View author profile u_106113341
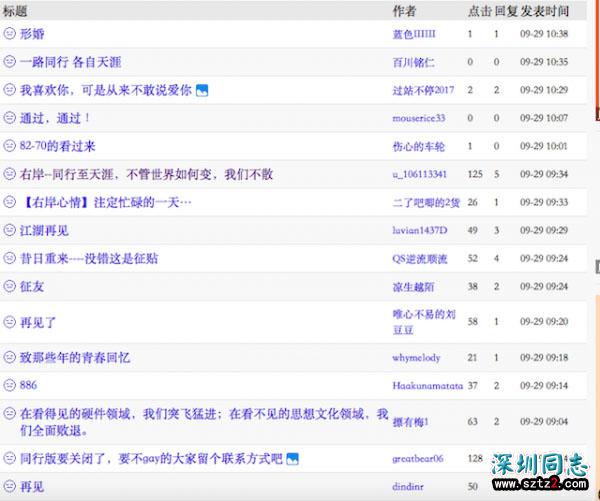600x501 pixels. (420, 174)
